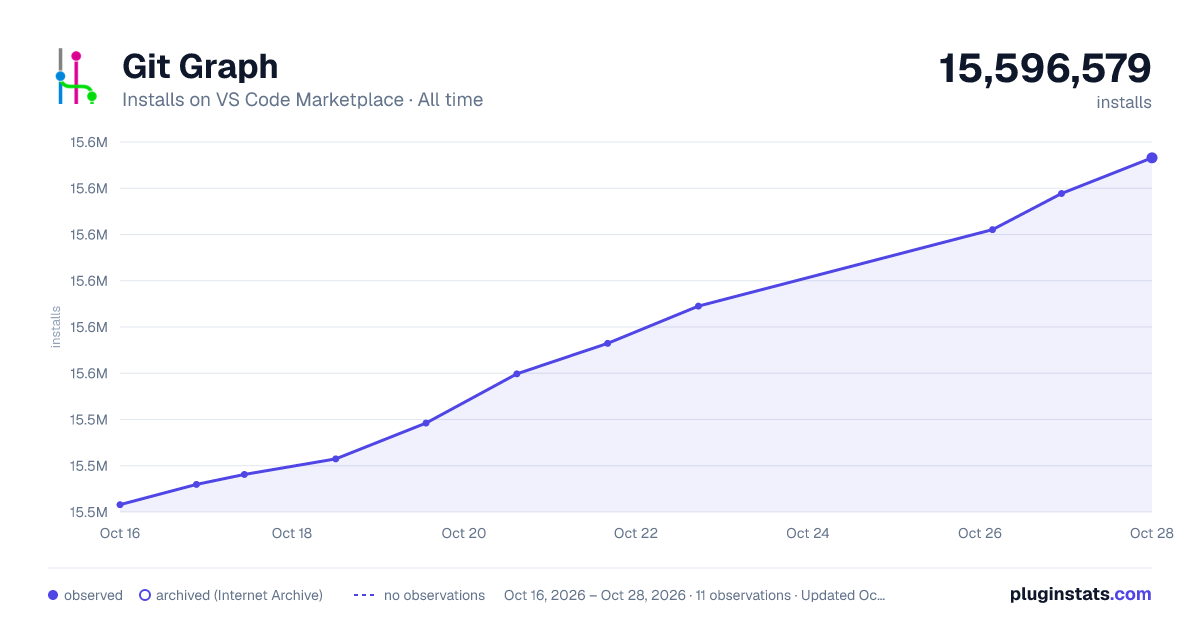Click the Oct 20 axis label
This screenshot has height=630, width=1200.
point(464,533)
